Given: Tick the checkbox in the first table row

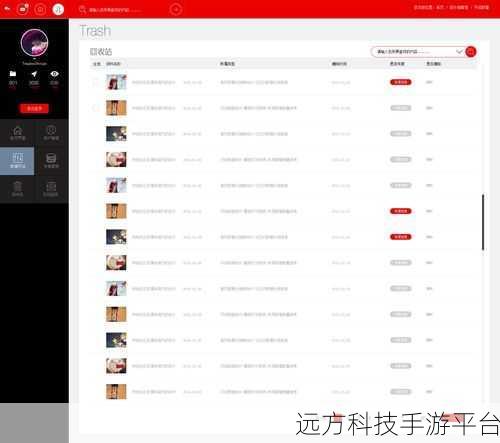Looking at the screenshot, I should (96, 82).
